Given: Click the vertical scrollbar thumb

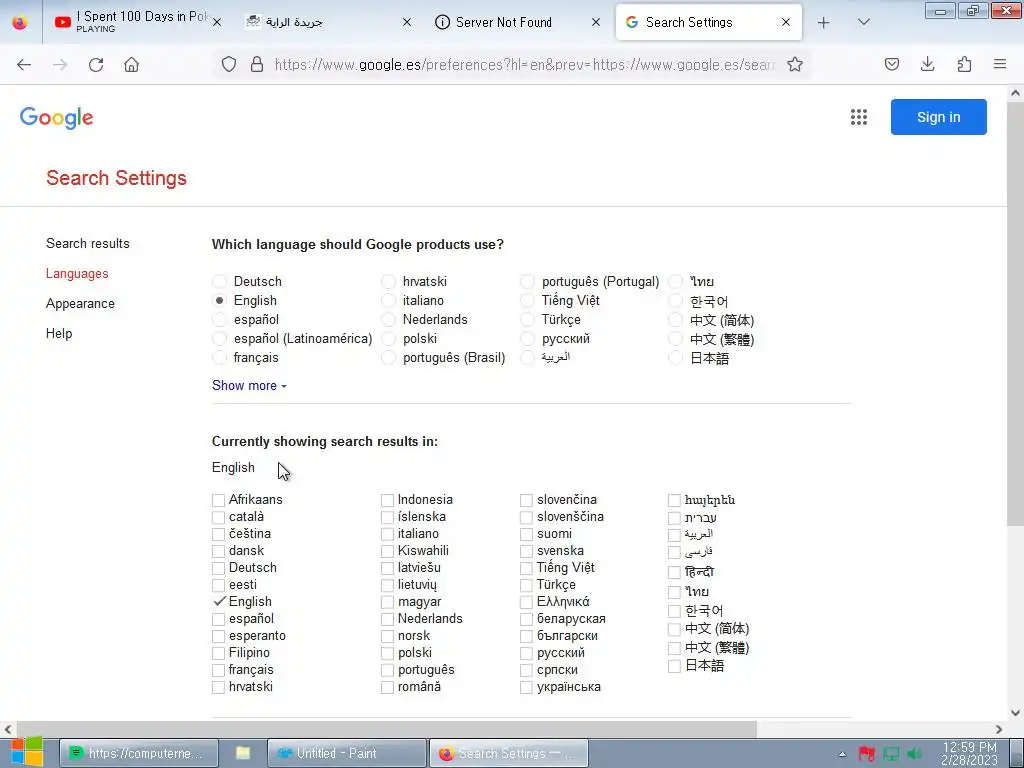Looking at the screenshot, I should (x=1015, y=315).
